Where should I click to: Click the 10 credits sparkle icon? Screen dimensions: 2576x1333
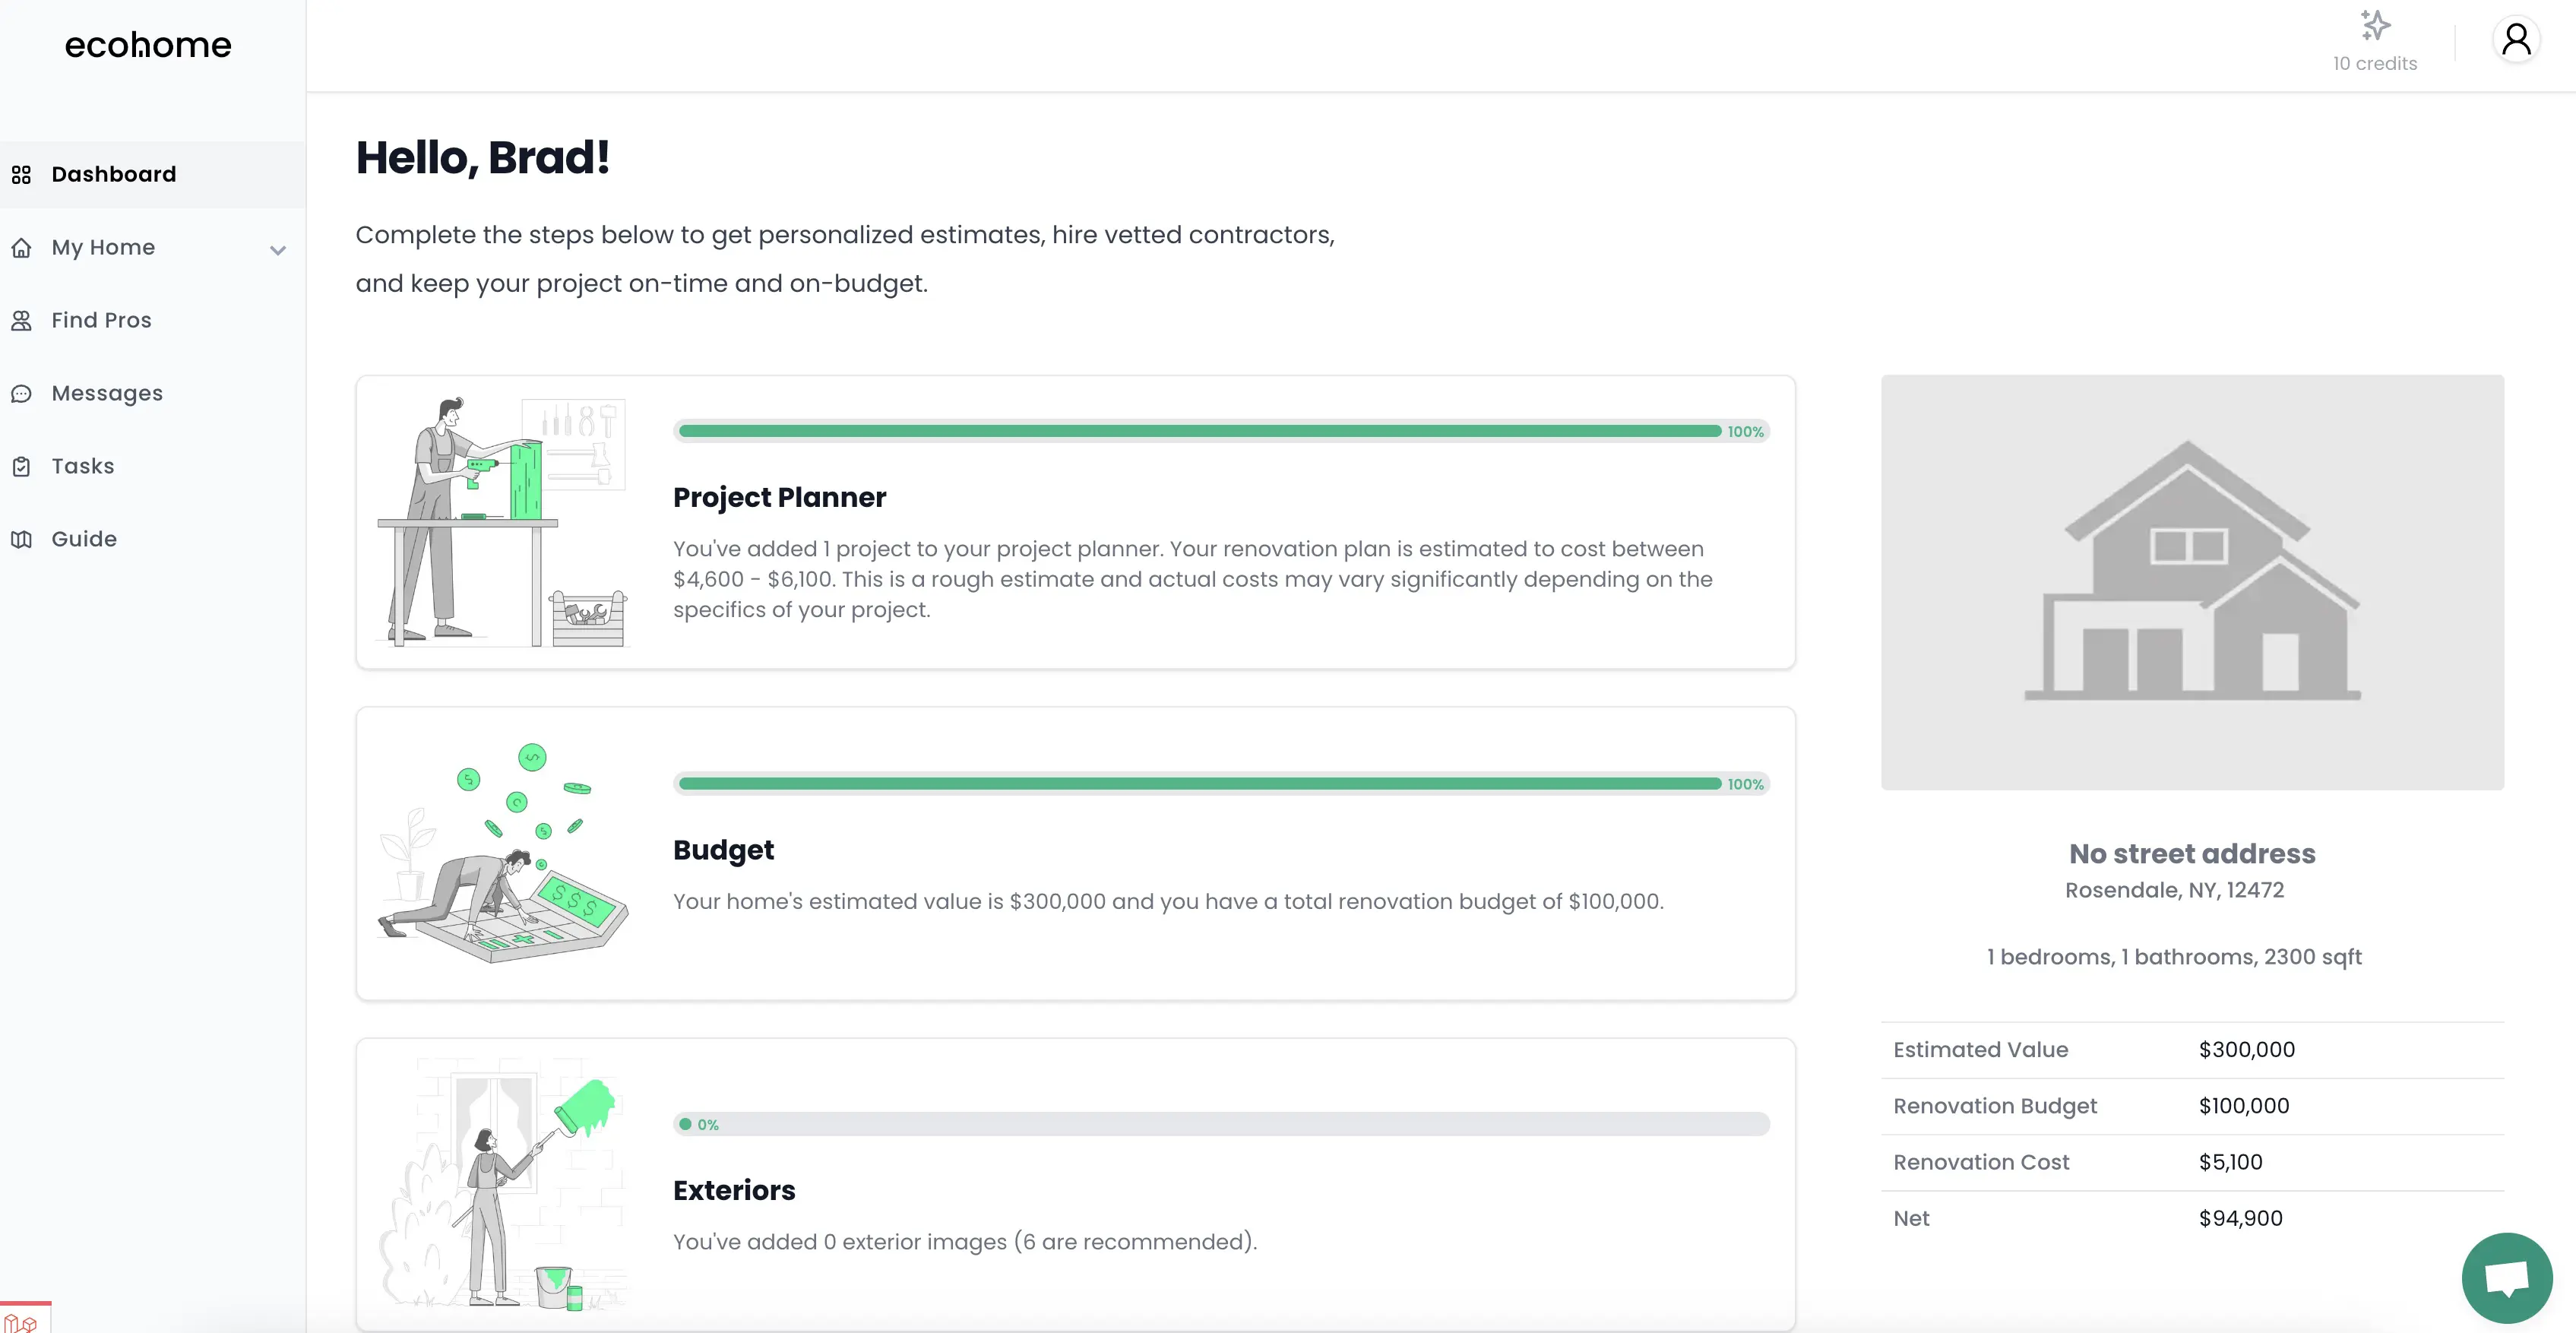2376,24
